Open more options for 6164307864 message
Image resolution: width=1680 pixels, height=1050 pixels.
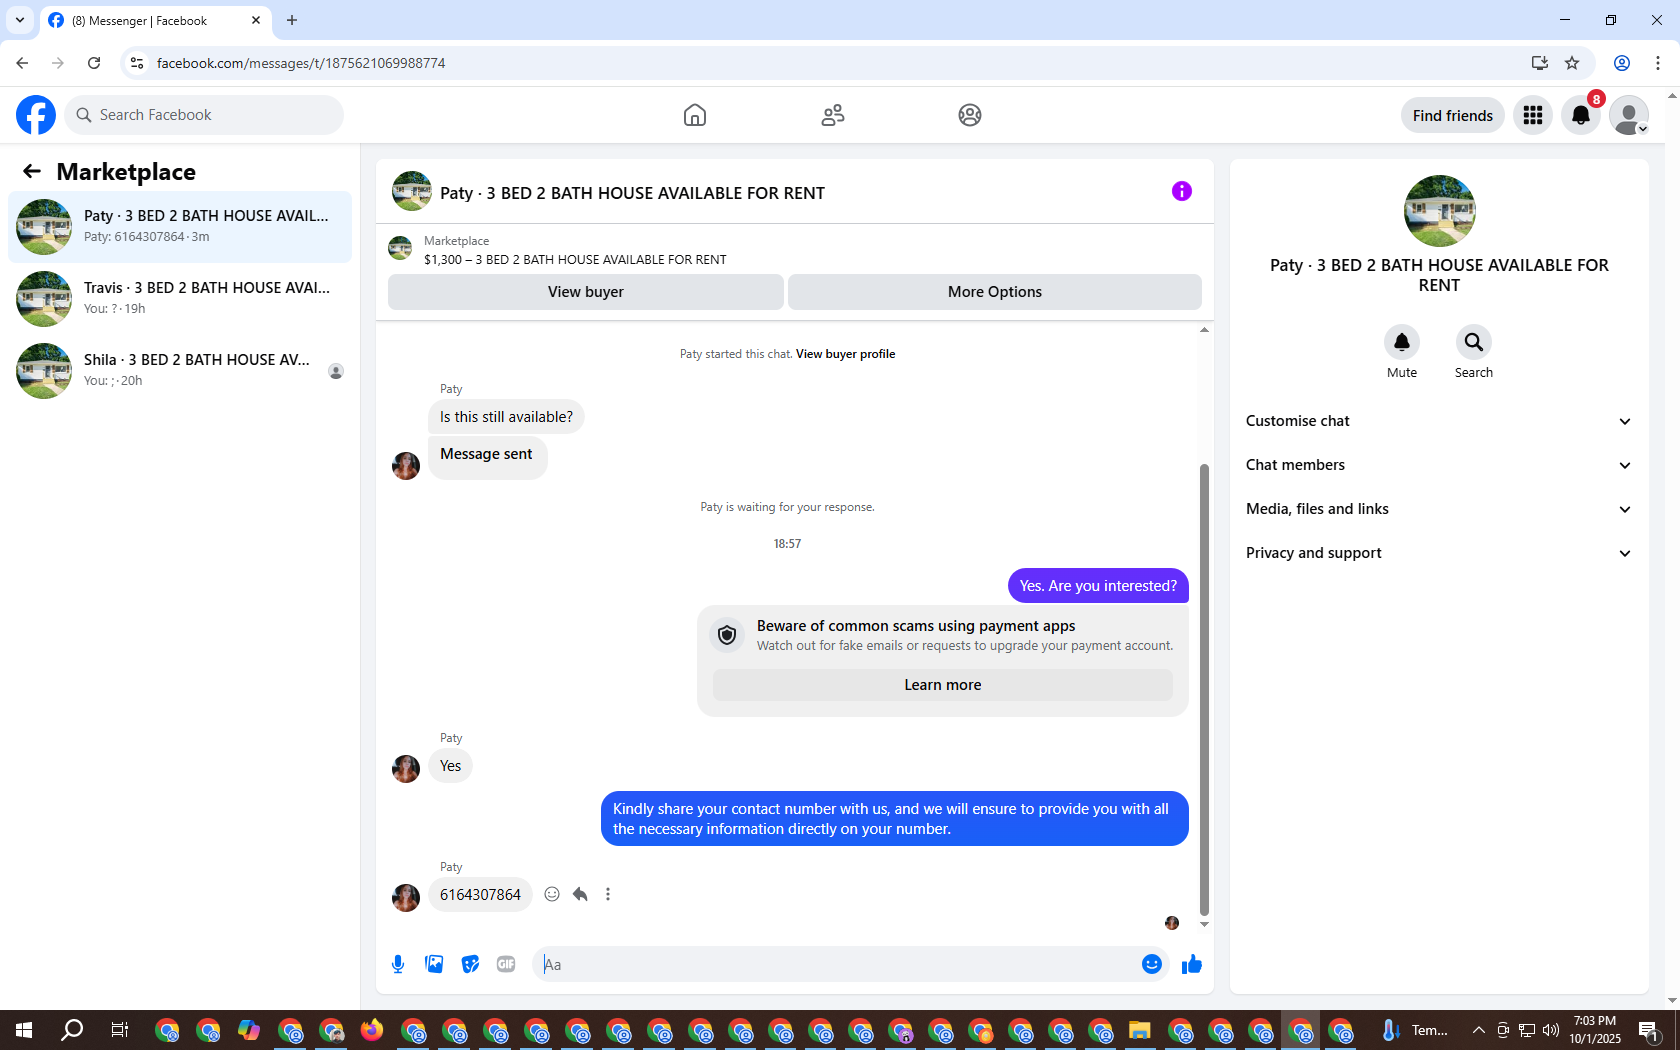click(608, 894)
